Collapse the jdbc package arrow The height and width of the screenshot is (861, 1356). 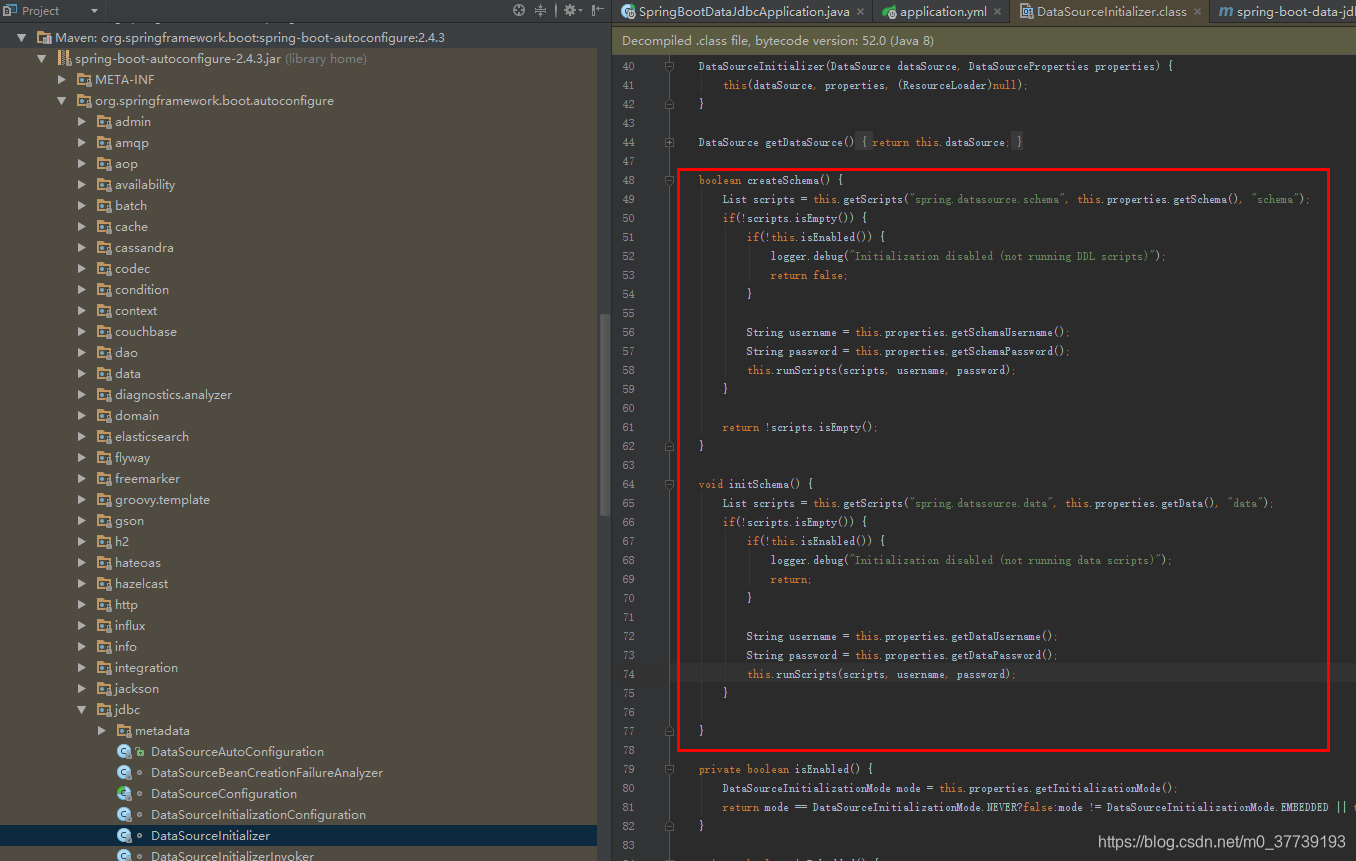82,710
